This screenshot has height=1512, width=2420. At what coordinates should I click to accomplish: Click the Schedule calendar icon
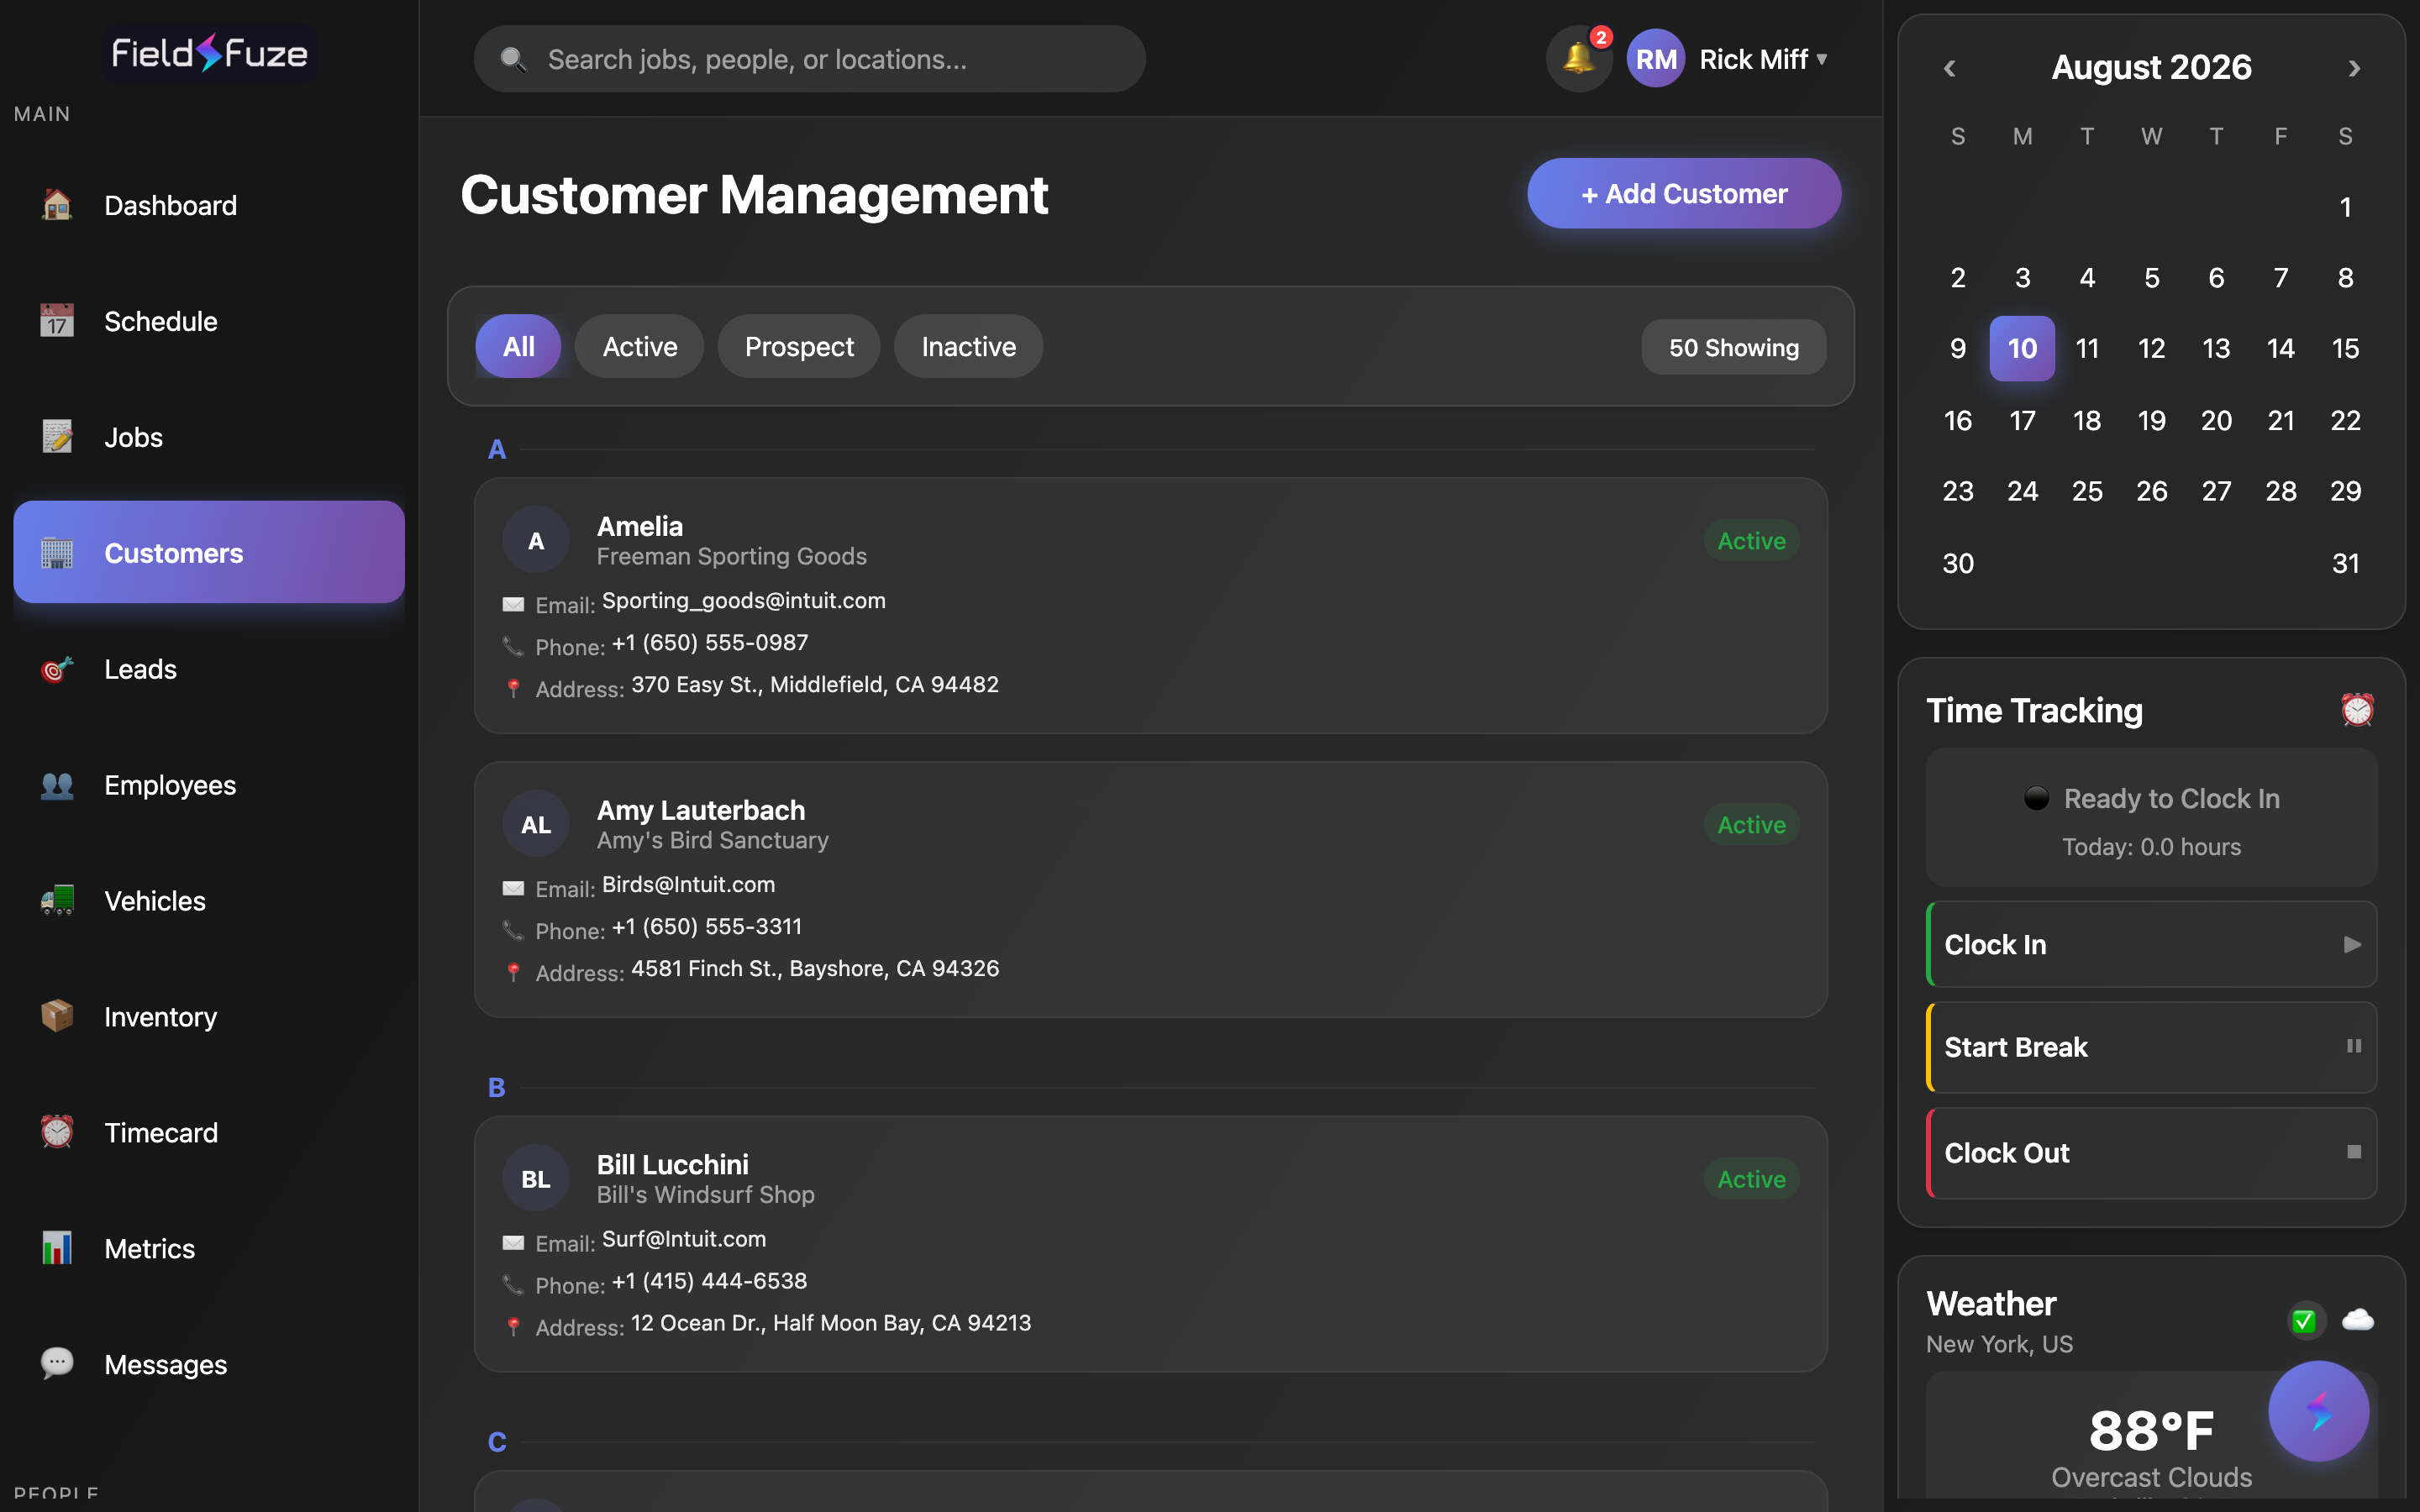(x=57, y=321)
